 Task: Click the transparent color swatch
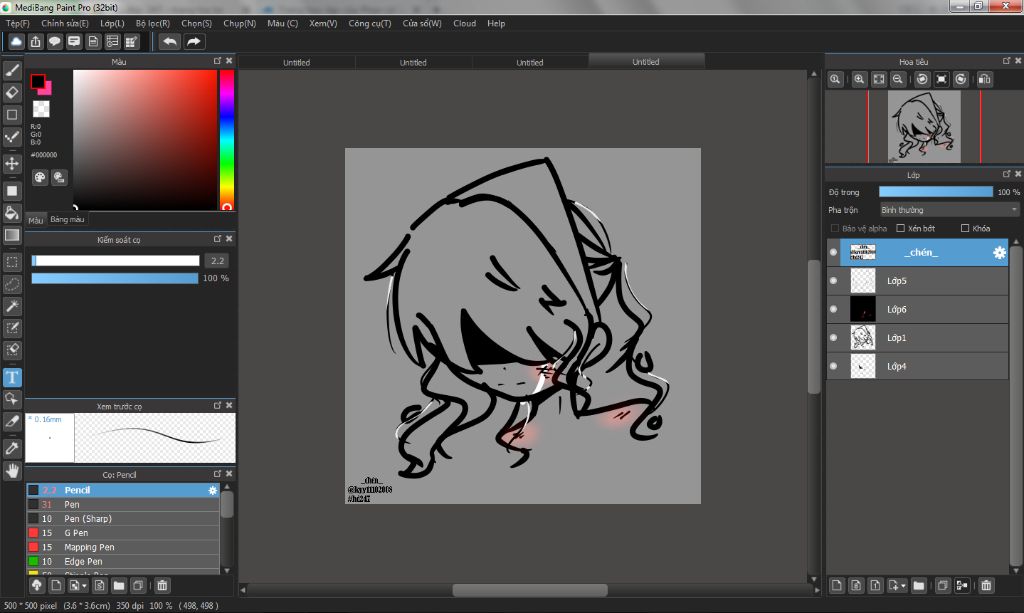40,108
